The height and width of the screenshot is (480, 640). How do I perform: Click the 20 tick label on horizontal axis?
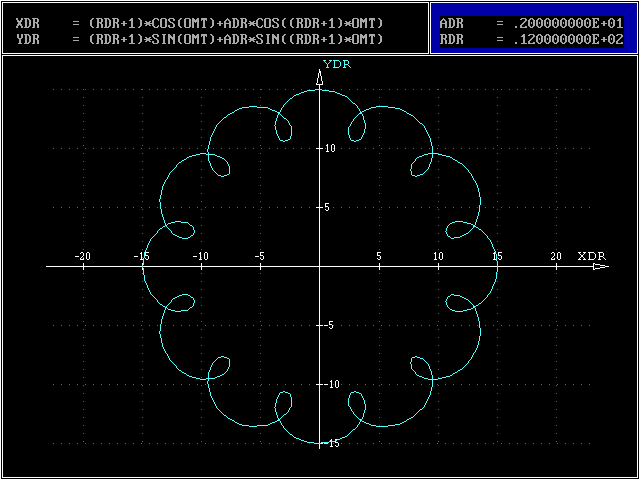click(x=556, y=256)
